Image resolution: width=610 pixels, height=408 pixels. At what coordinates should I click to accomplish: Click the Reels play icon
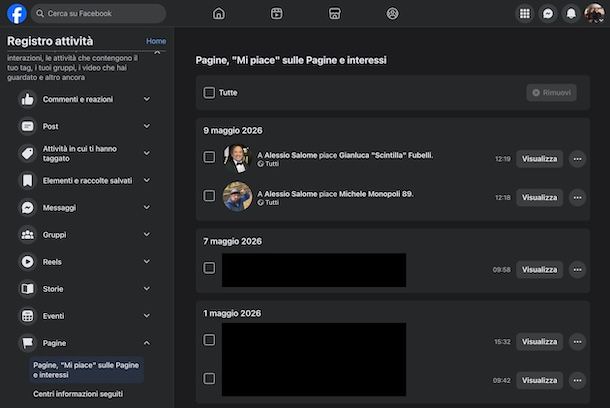tap(28, 262)
